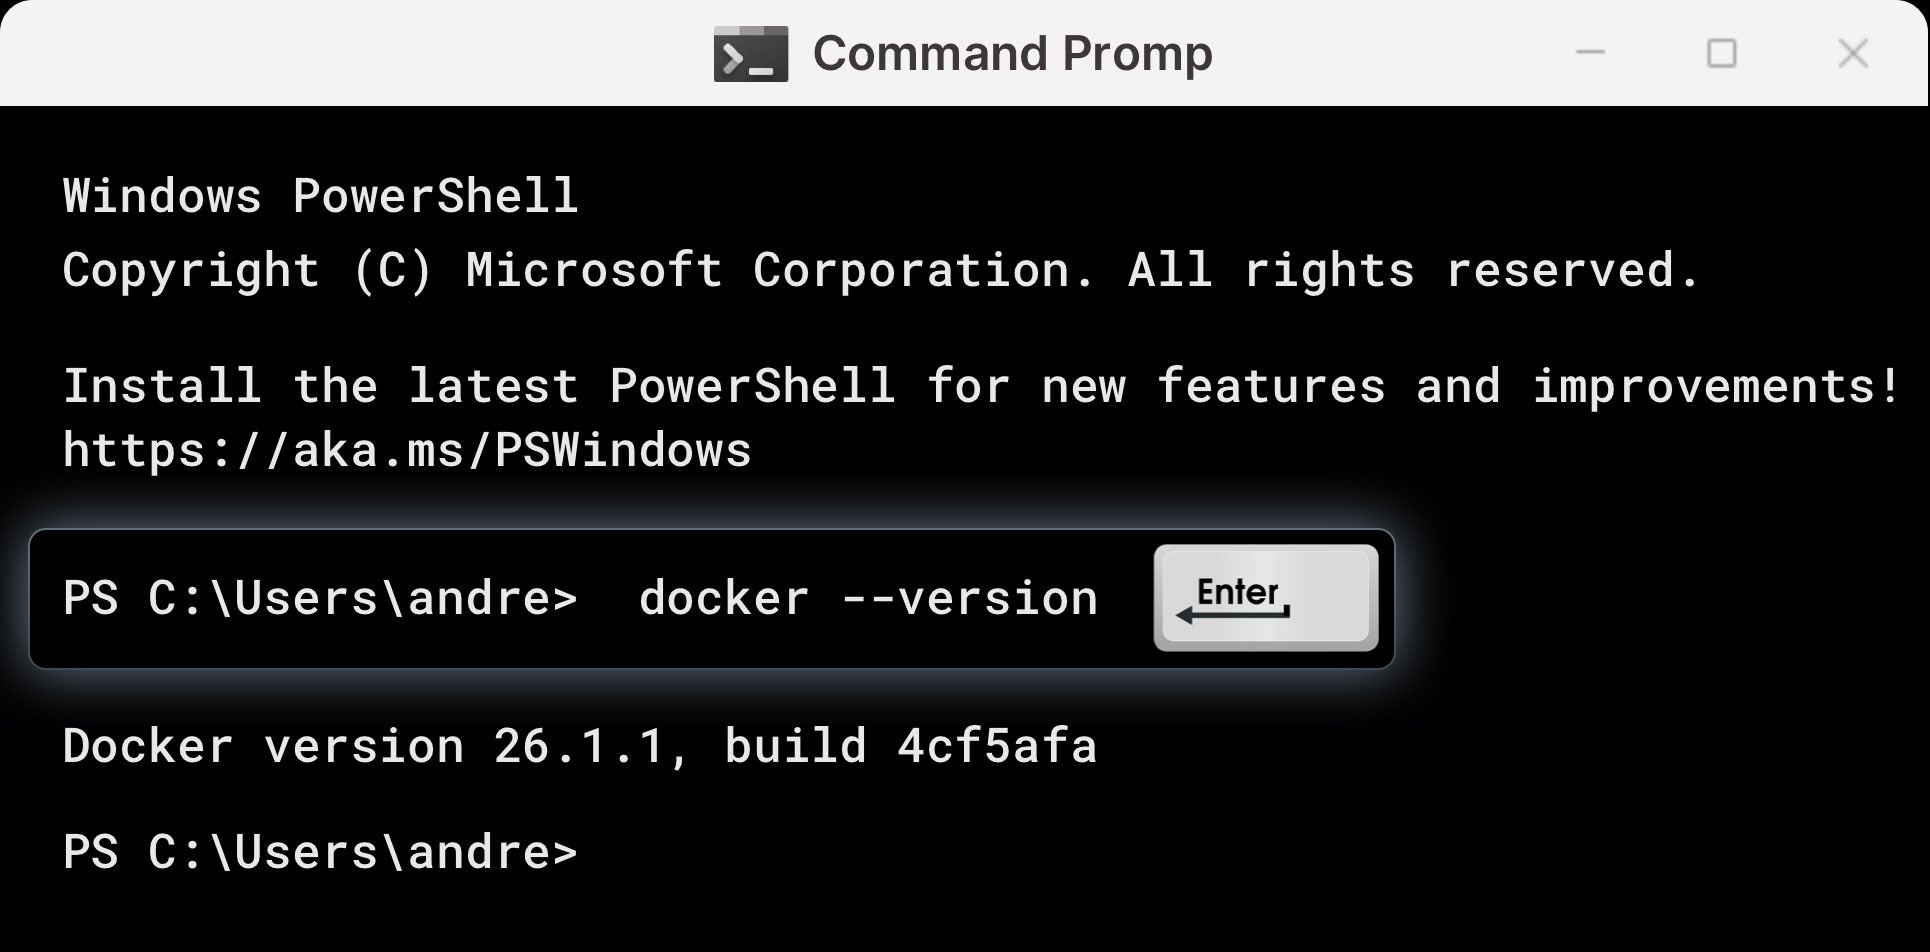This screenshot has height=952, width=1930.
Task: Click 'Install the latest PowerShell' message
Action: (479, 386)
